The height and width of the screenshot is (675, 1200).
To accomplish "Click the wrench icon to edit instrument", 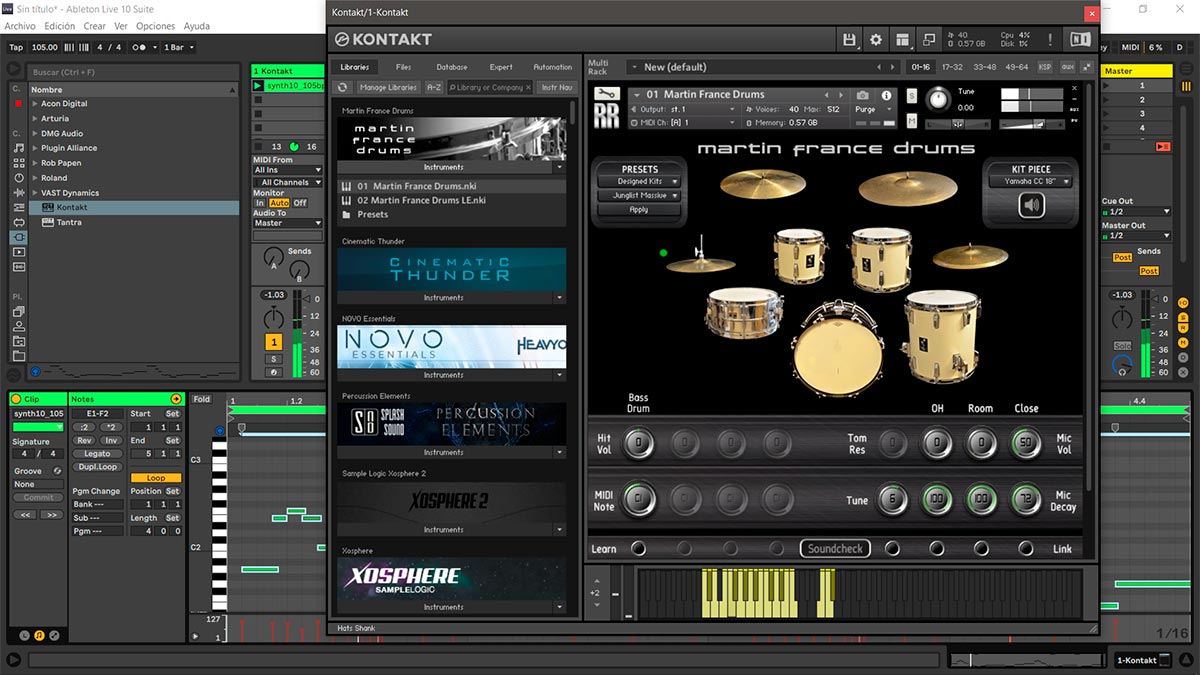I will 606,94.
